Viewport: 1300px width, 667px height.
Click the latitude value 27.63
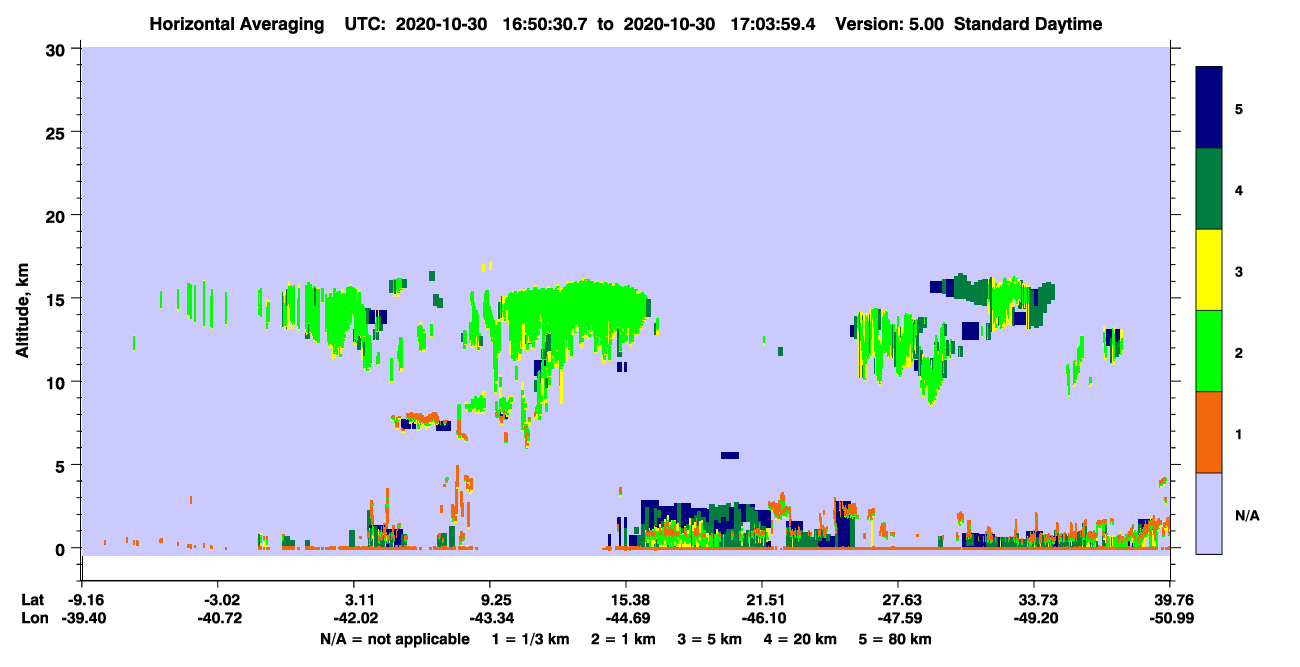pos(898,600)
